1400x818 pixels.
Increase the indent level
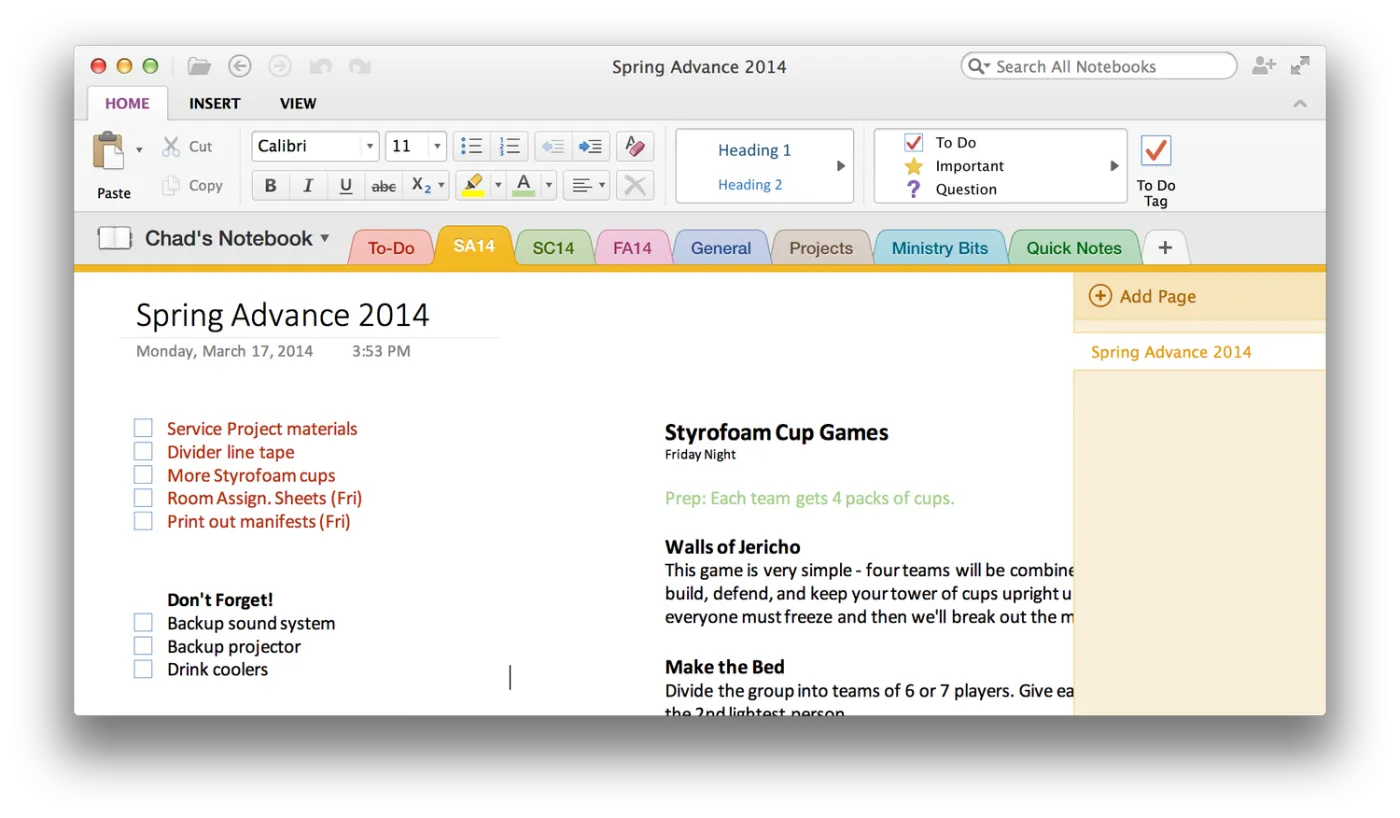[590, 146]
